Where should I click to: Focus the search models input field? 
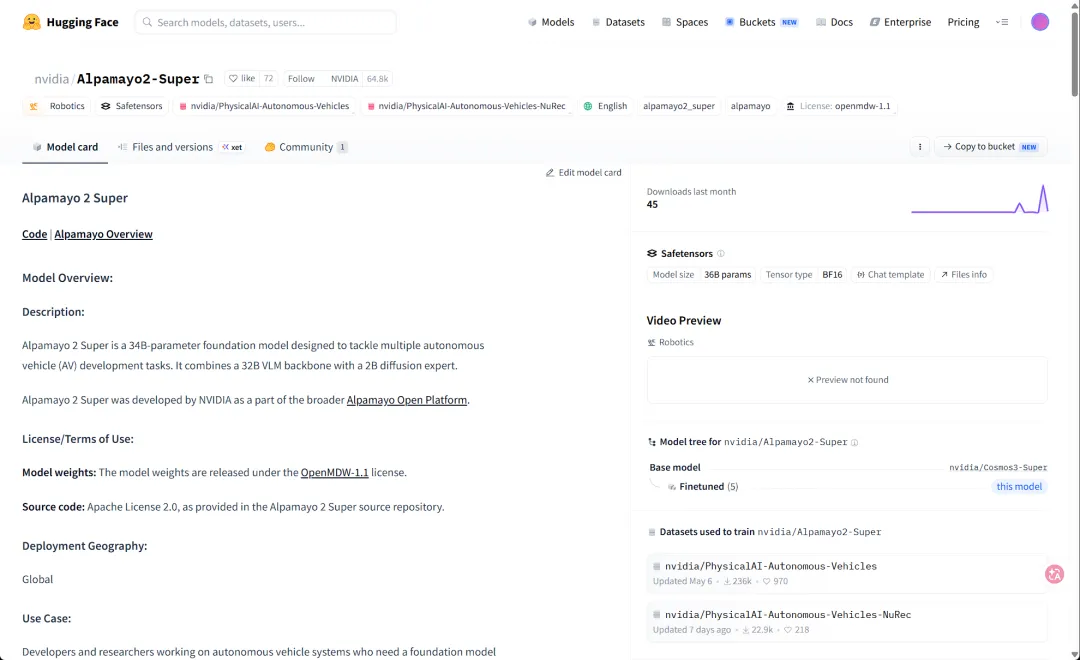coord(265,22)
